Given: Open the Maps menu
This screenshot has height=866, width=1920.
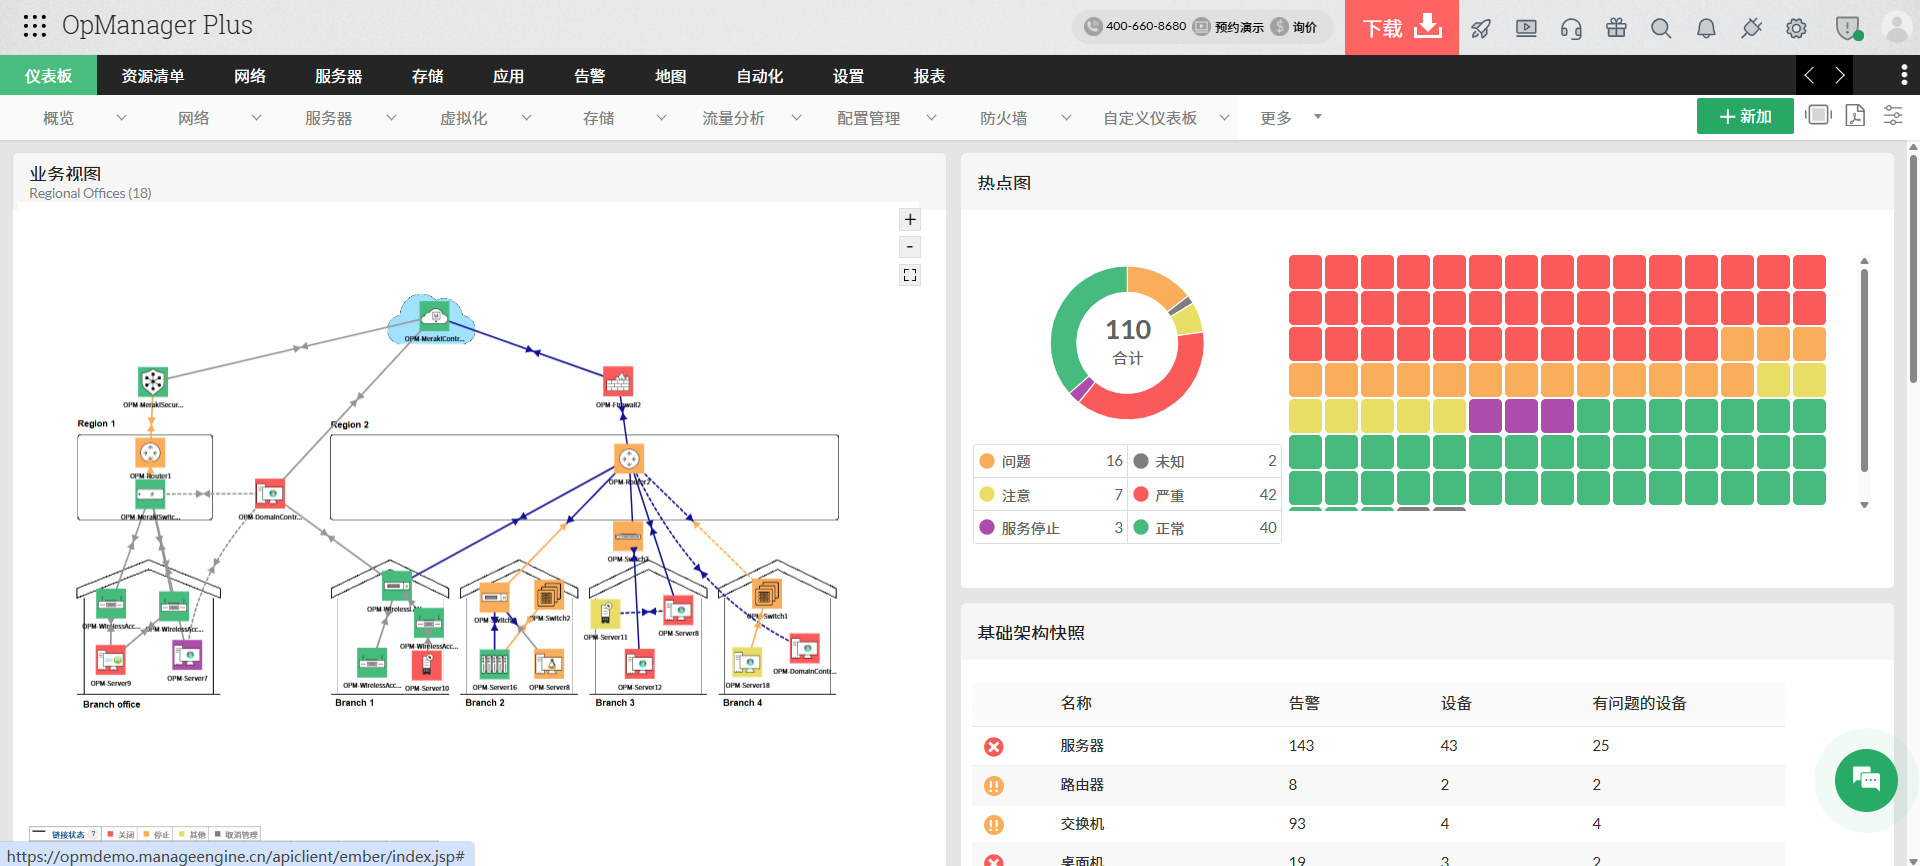Looking at the screenshot, I should tap(671, 76).
